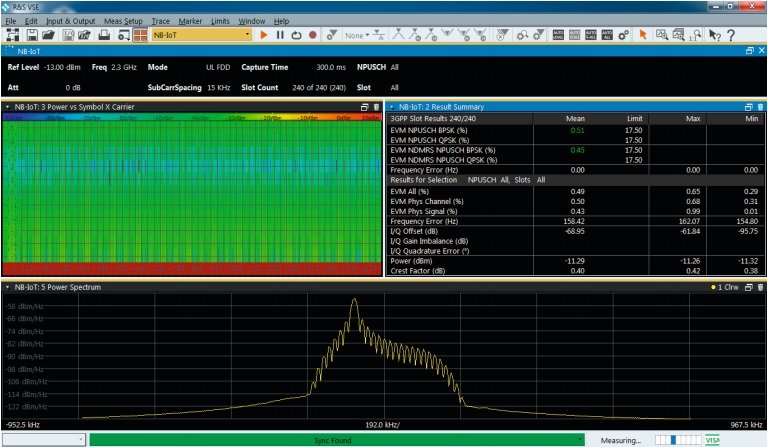The height and width of the screenshot is (447, 768).
Task: Open the Input & Output menu
Action: coord(71,21)
